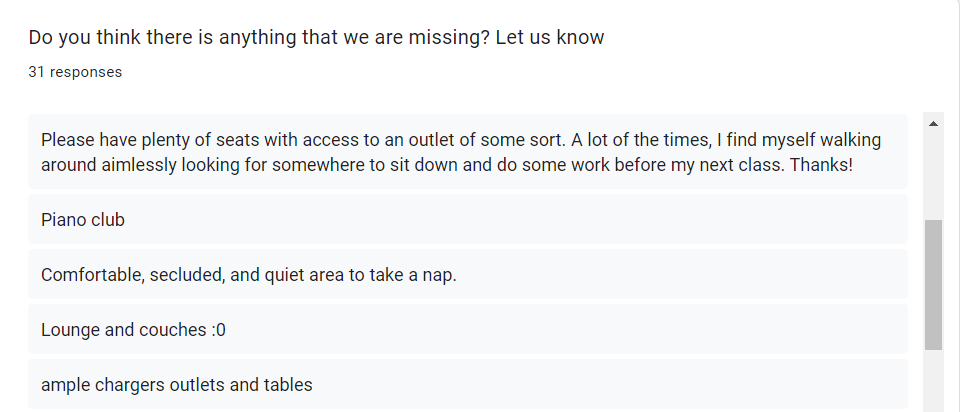Click the "31 responses" count label
Screen dimensions: 960x412
pos(75,72)
